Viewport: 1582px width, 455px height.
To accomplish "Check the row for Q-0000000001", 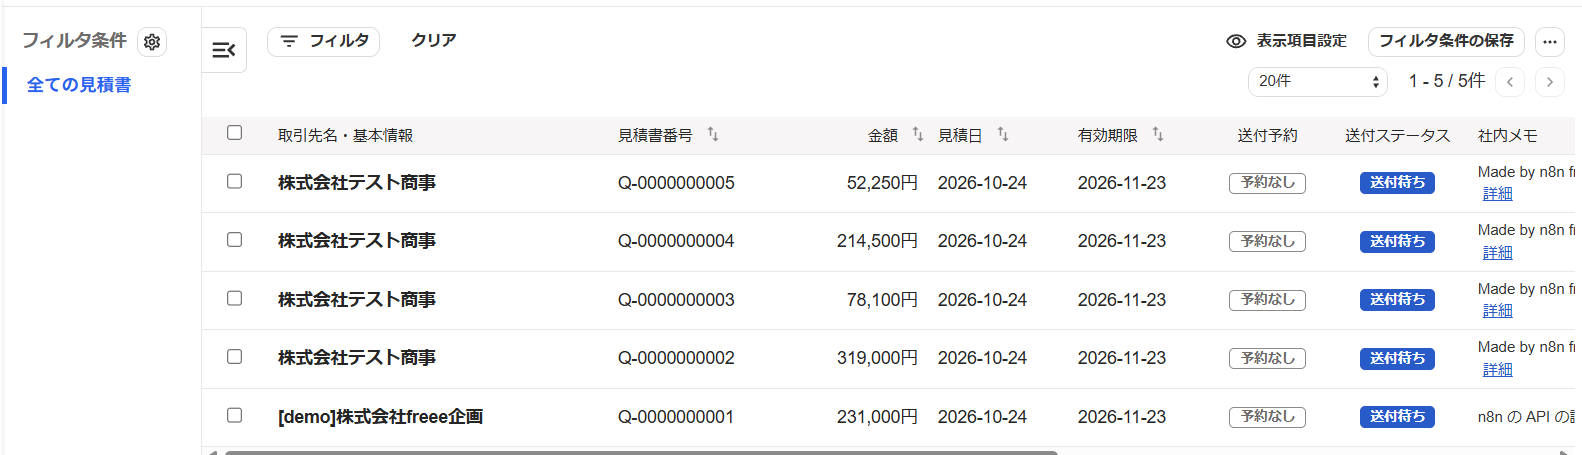I will tap(234, 415).
